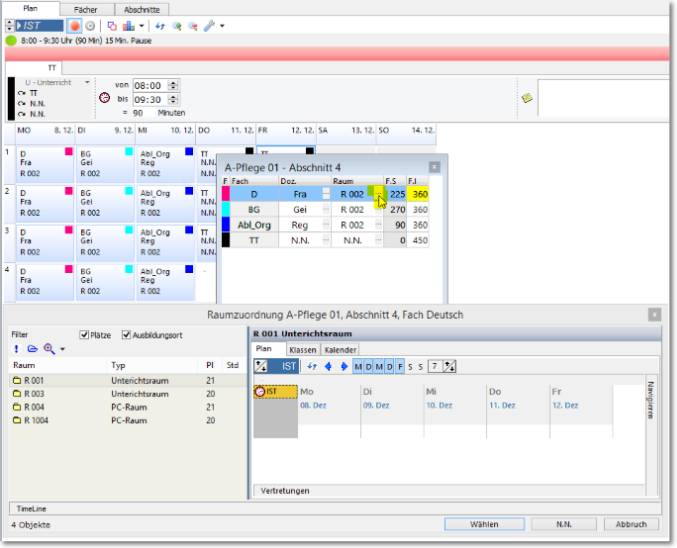Screen dimensions: 677x548
Task: Click the magenta color swatch for subject D
Action: (226, 194)
